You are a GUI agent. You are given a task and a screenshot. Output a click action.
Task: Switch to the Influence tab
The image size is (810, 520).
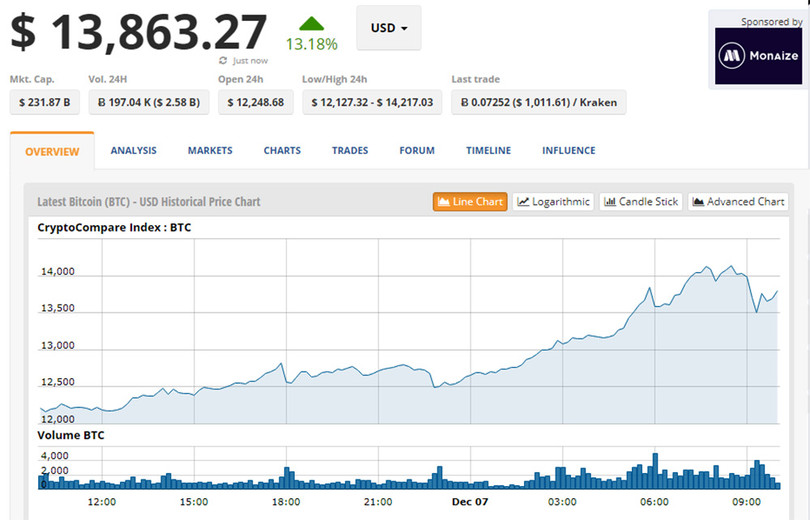click(568, 151)
